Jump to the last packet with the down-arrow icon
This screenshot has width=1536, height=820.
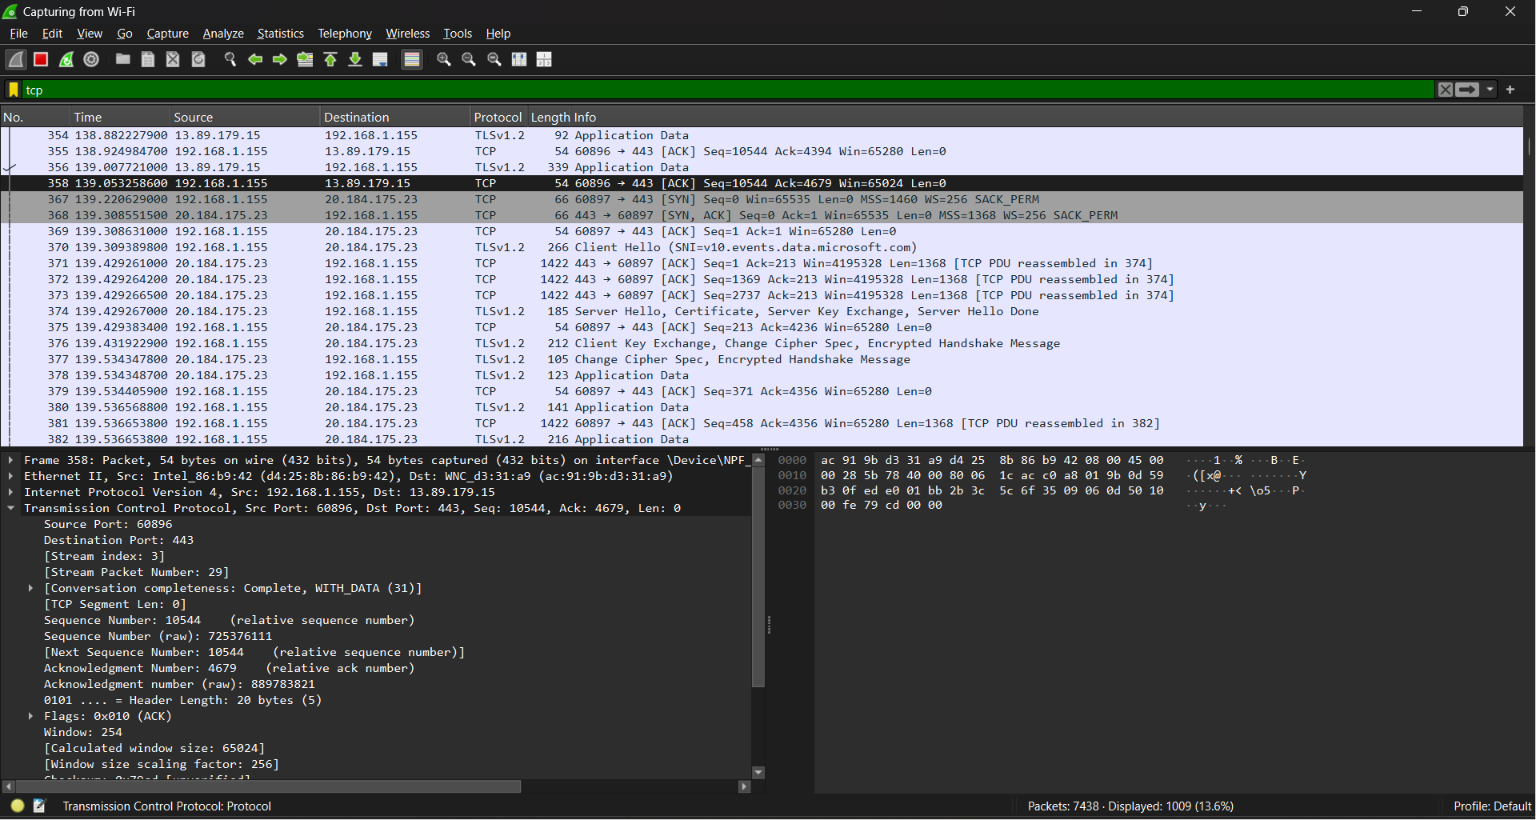pyautogui.click(x=355, y=60)
